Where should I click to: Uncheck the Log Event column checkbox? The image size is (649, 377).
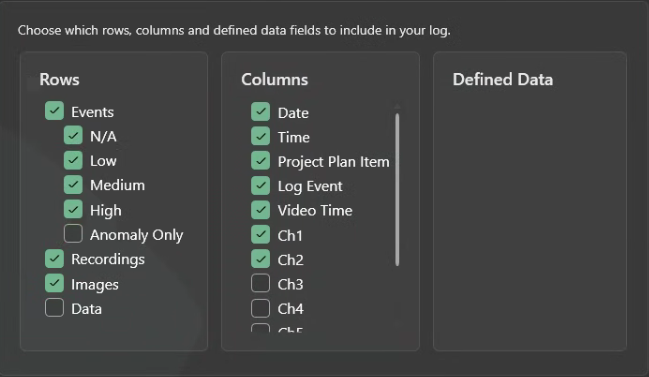click(x=260, y=185)
